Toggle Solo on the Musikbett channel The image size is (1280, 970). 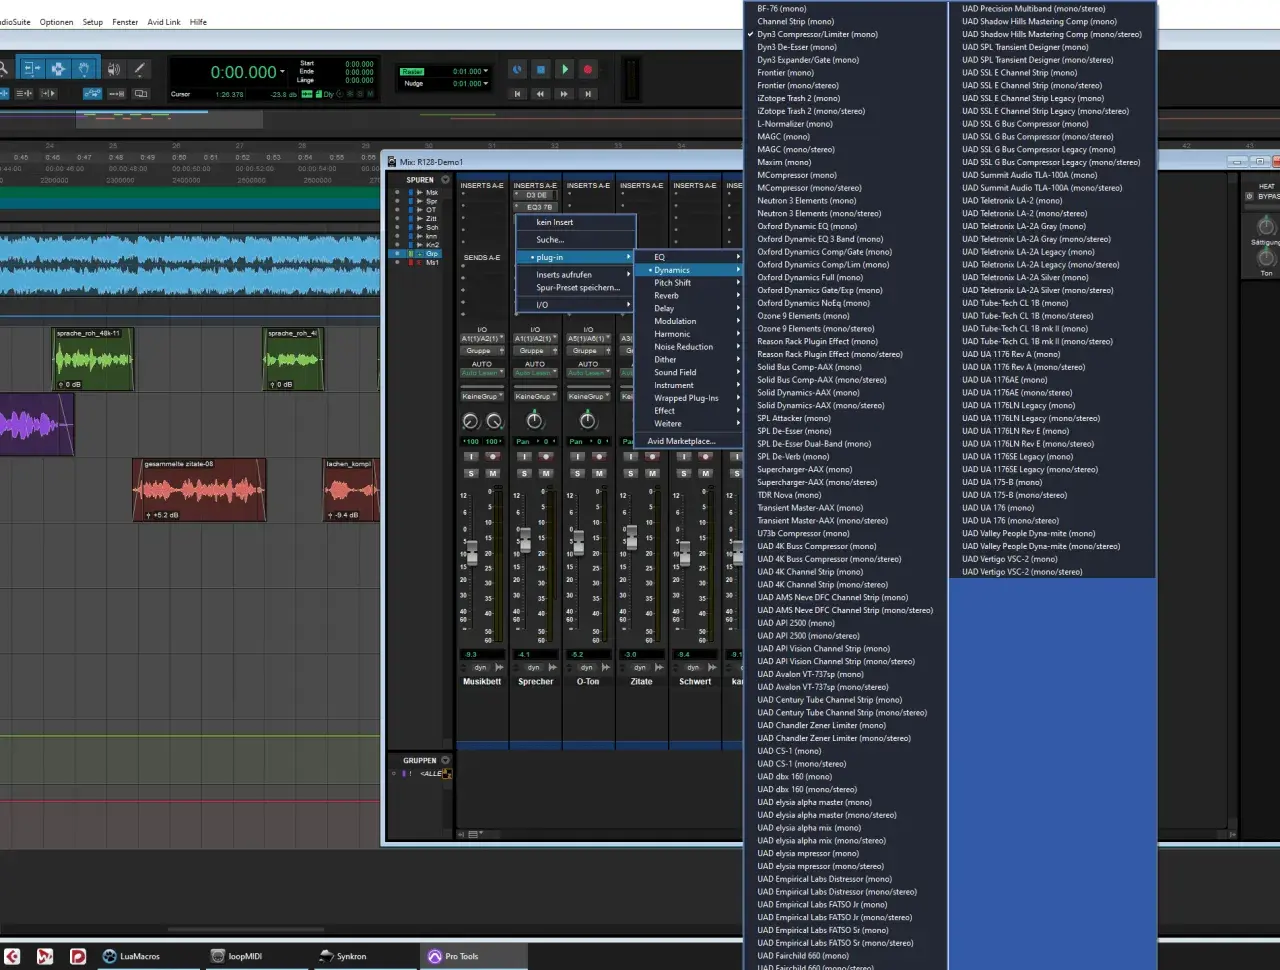471,473
